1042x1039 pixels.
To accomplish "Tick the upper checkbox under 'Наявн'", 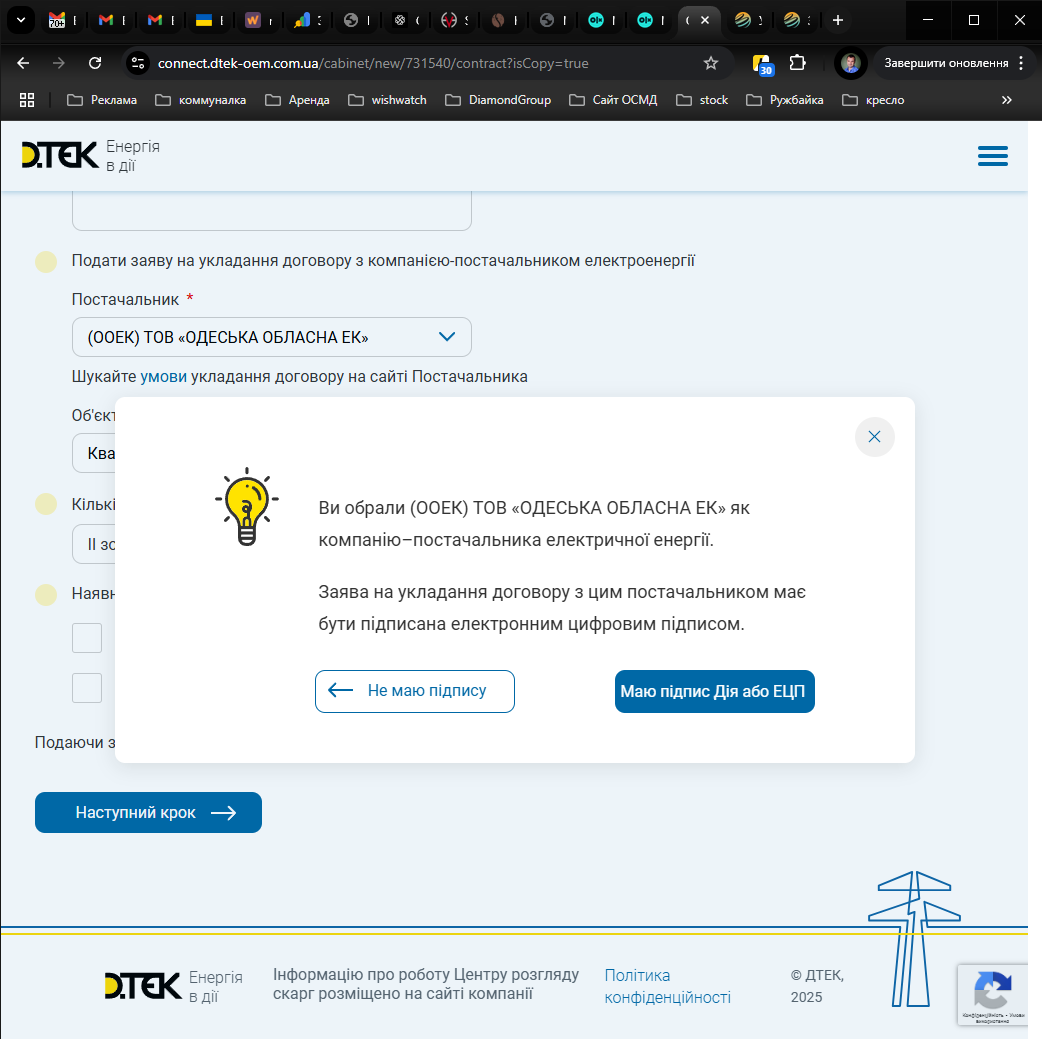I will 87,638.
